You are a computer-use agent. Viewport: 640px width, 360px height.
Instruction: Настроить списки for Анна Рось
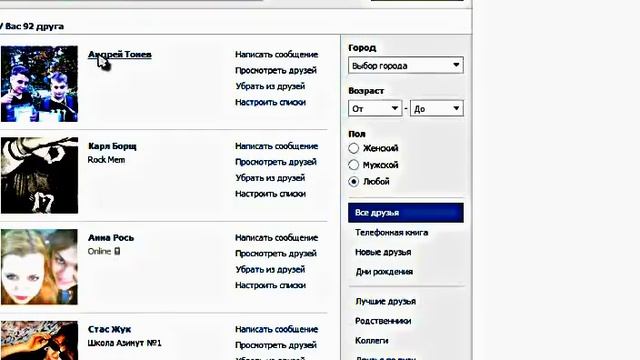coord(270,285)
